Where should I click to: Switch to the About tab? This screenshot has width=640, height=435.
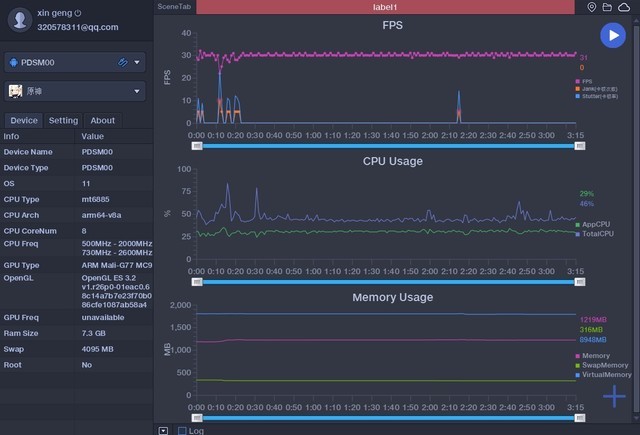(x=103, y=120)
